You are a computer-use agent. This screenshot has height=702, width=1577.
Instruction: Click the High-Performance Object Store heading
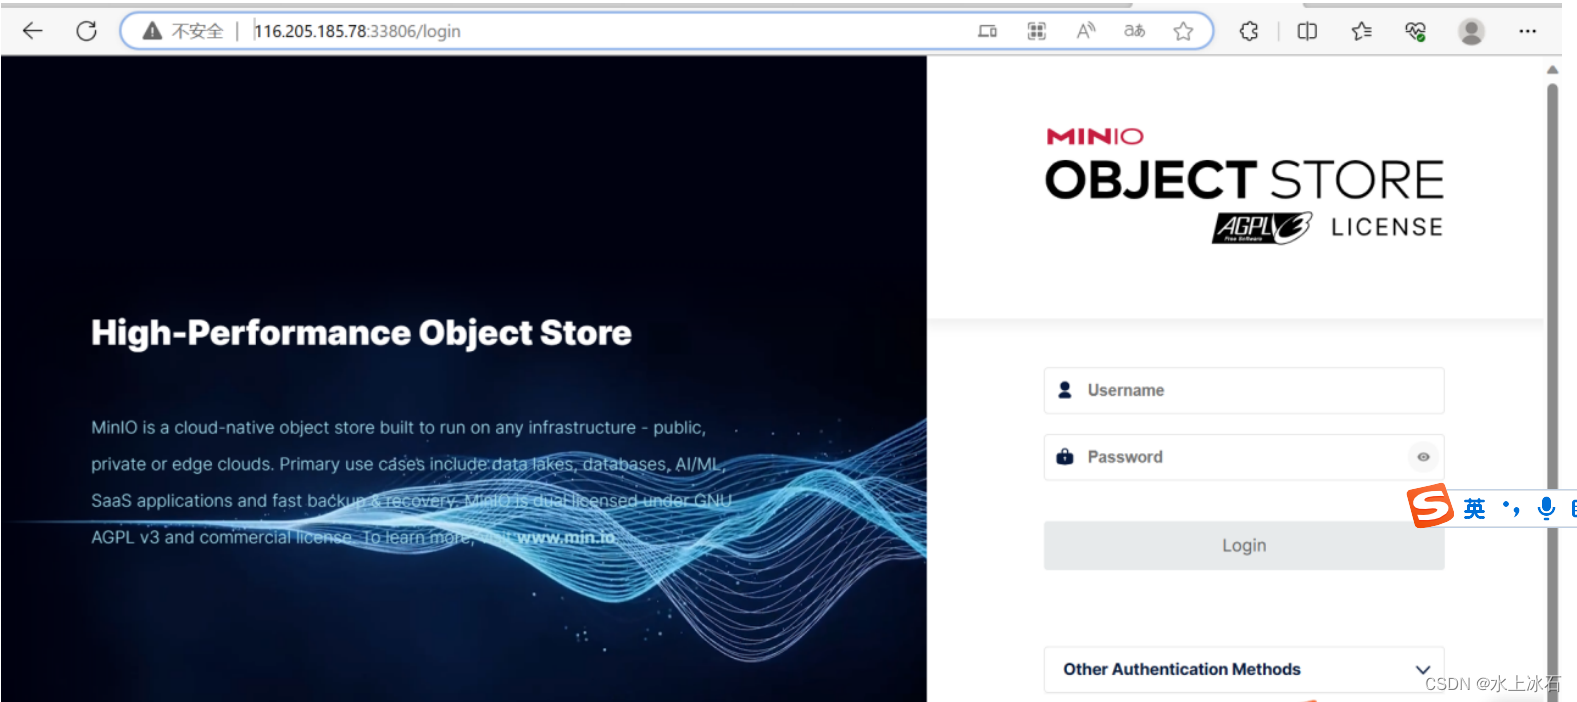tap(361, 333)
